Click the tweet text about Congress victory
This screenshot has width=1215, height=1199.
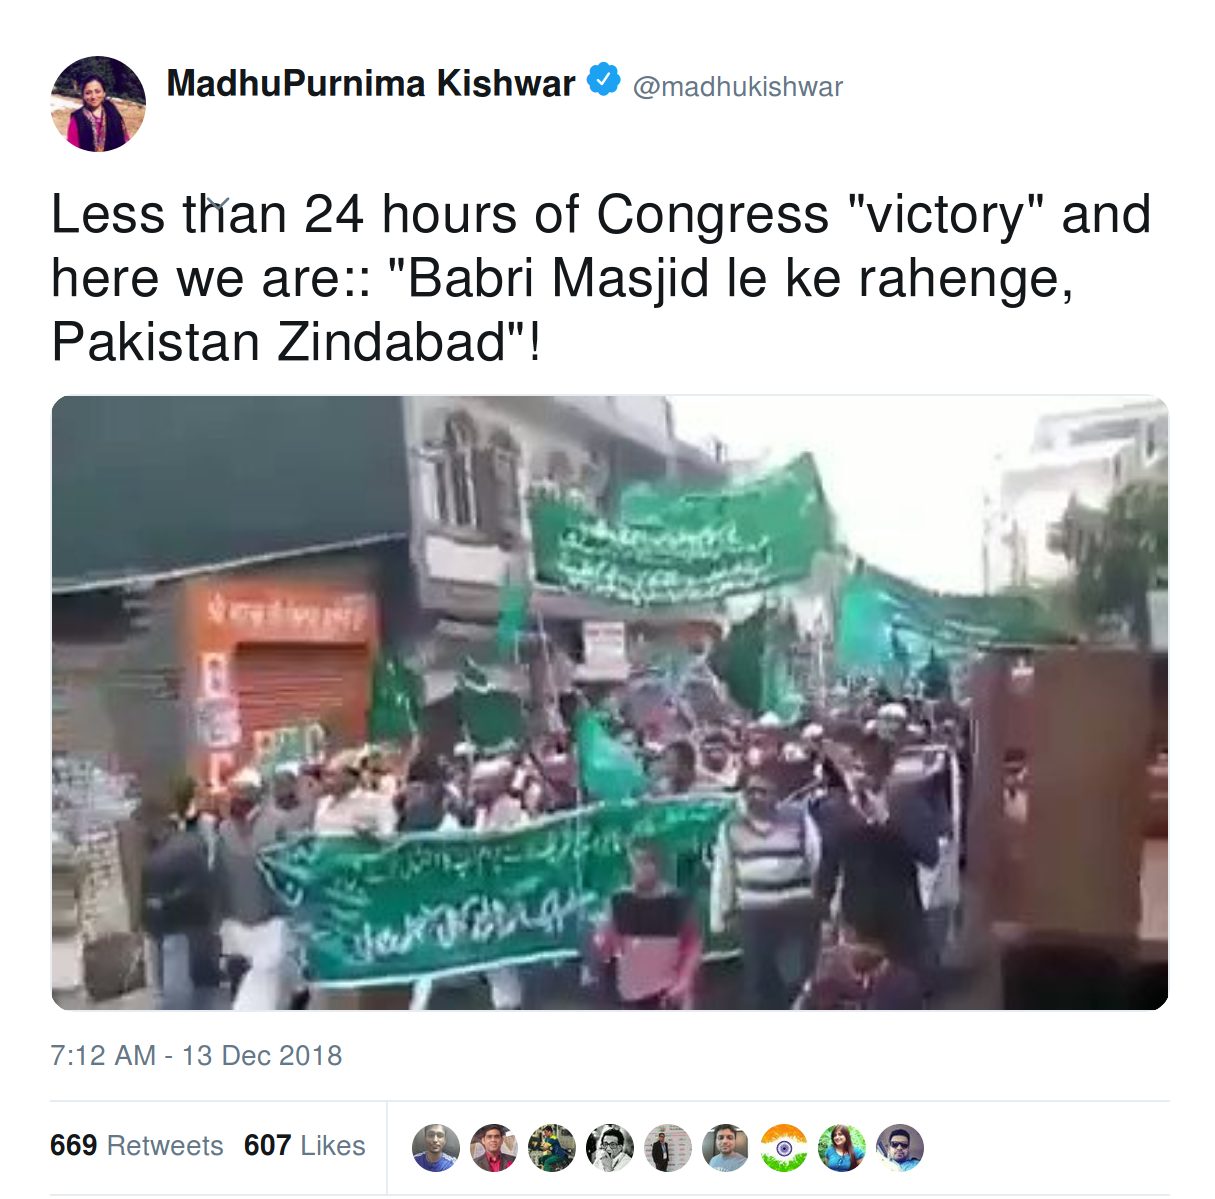[601, 278]
